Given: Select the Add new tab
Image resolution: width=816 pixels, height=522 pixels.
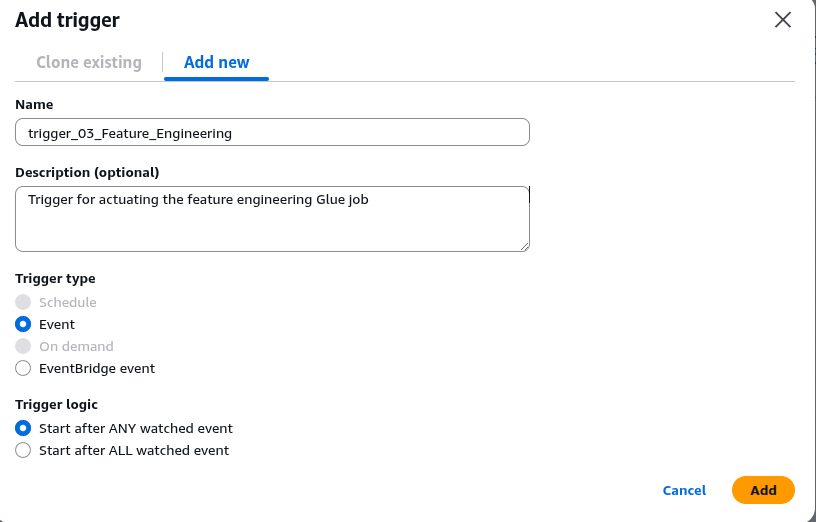Looking at the screenshot, I should point(217,62).
